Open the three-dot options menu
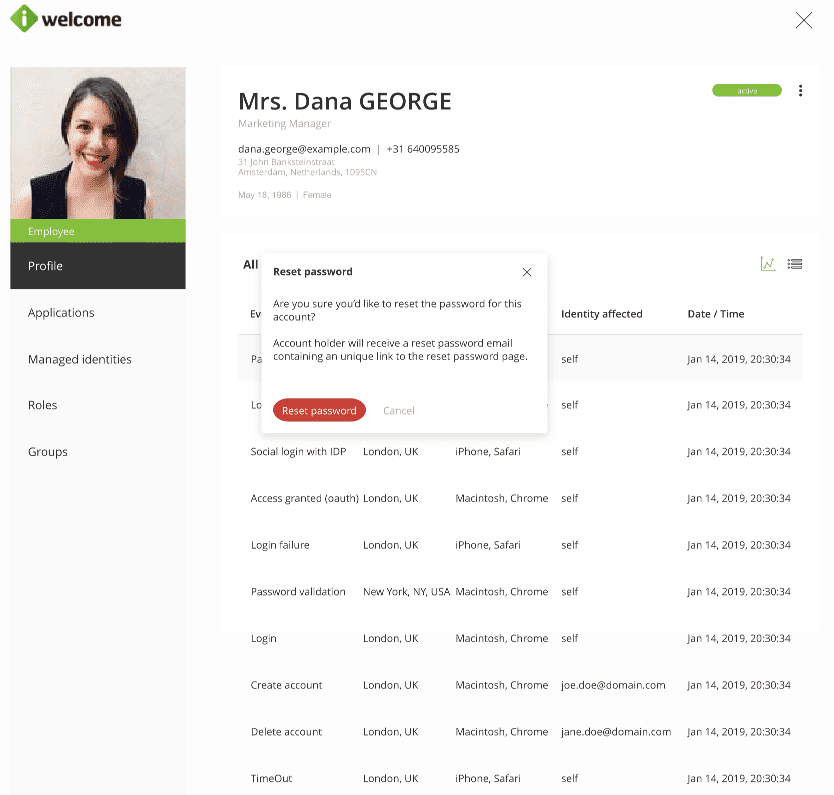This screenshot has width=834, height=795. point(800,91)
